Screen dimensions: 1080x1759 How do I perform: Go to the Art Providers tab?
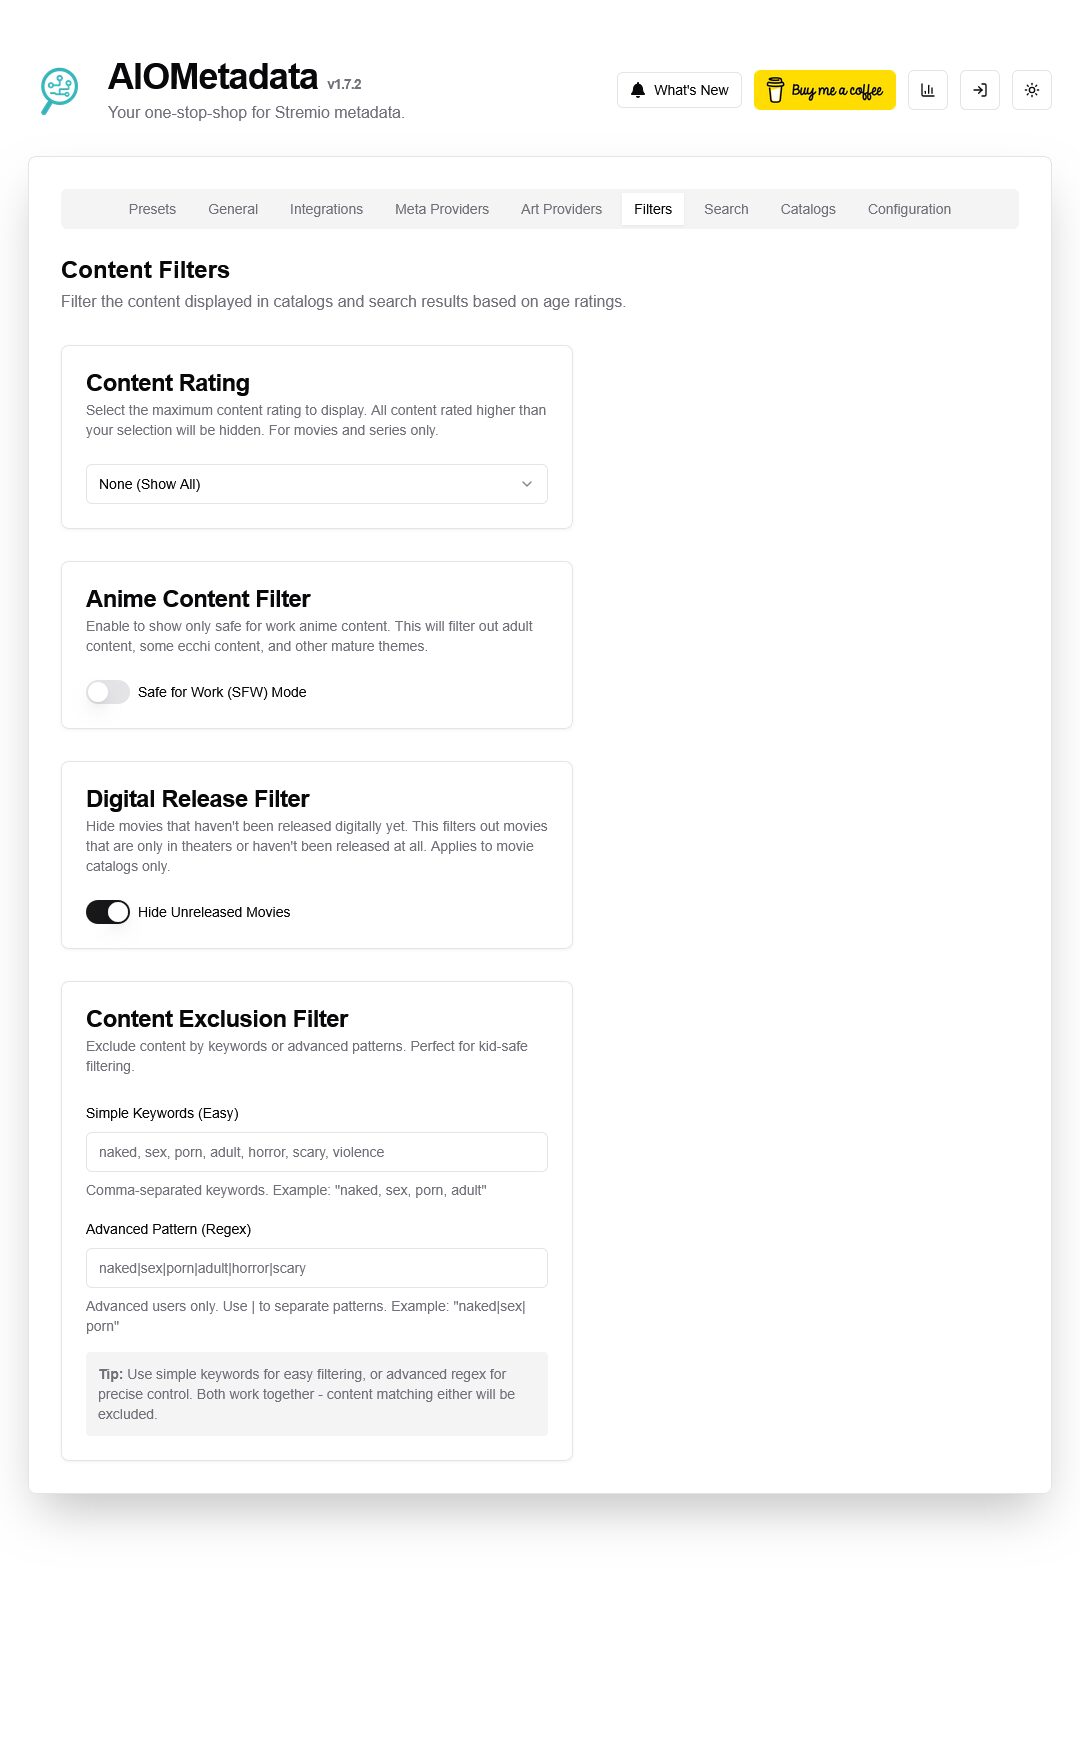[561, 209]
